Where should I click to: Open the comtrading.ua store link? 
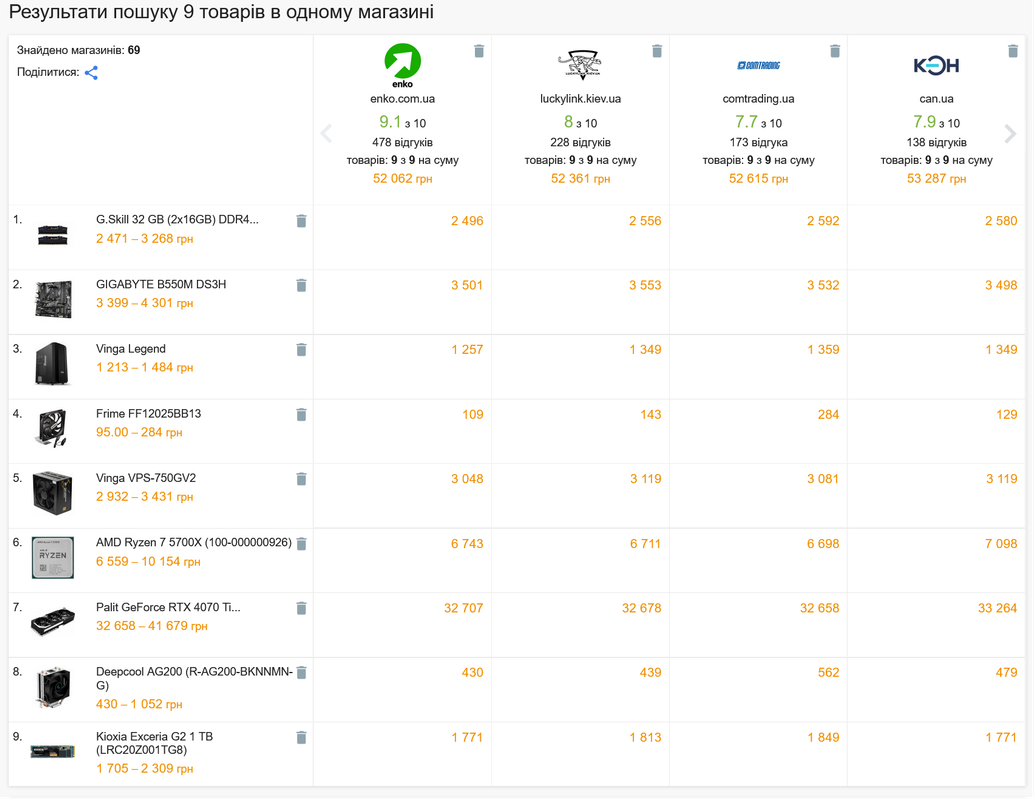pos(758,99)
